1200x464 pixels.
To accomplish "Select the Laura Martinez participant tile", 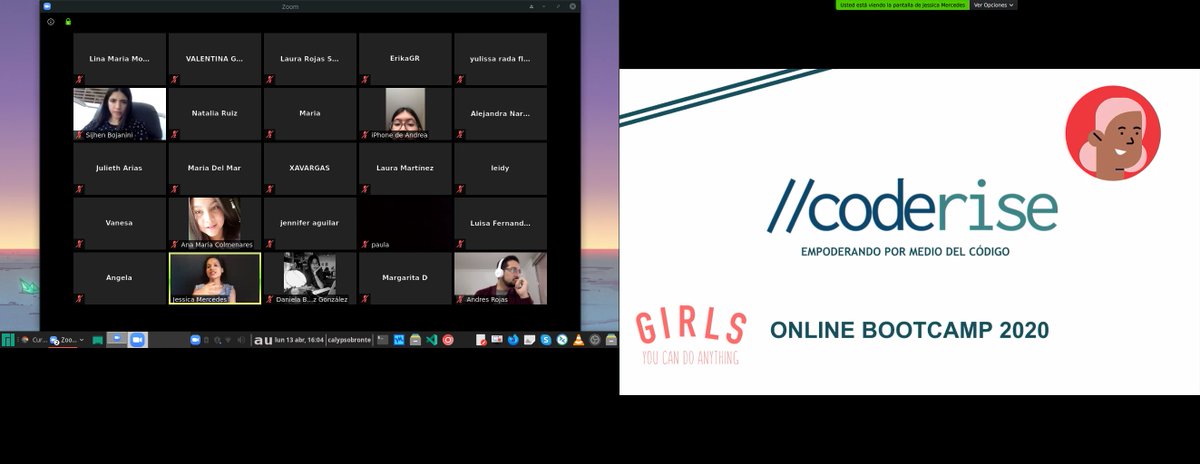I will [x=405, y=168].
